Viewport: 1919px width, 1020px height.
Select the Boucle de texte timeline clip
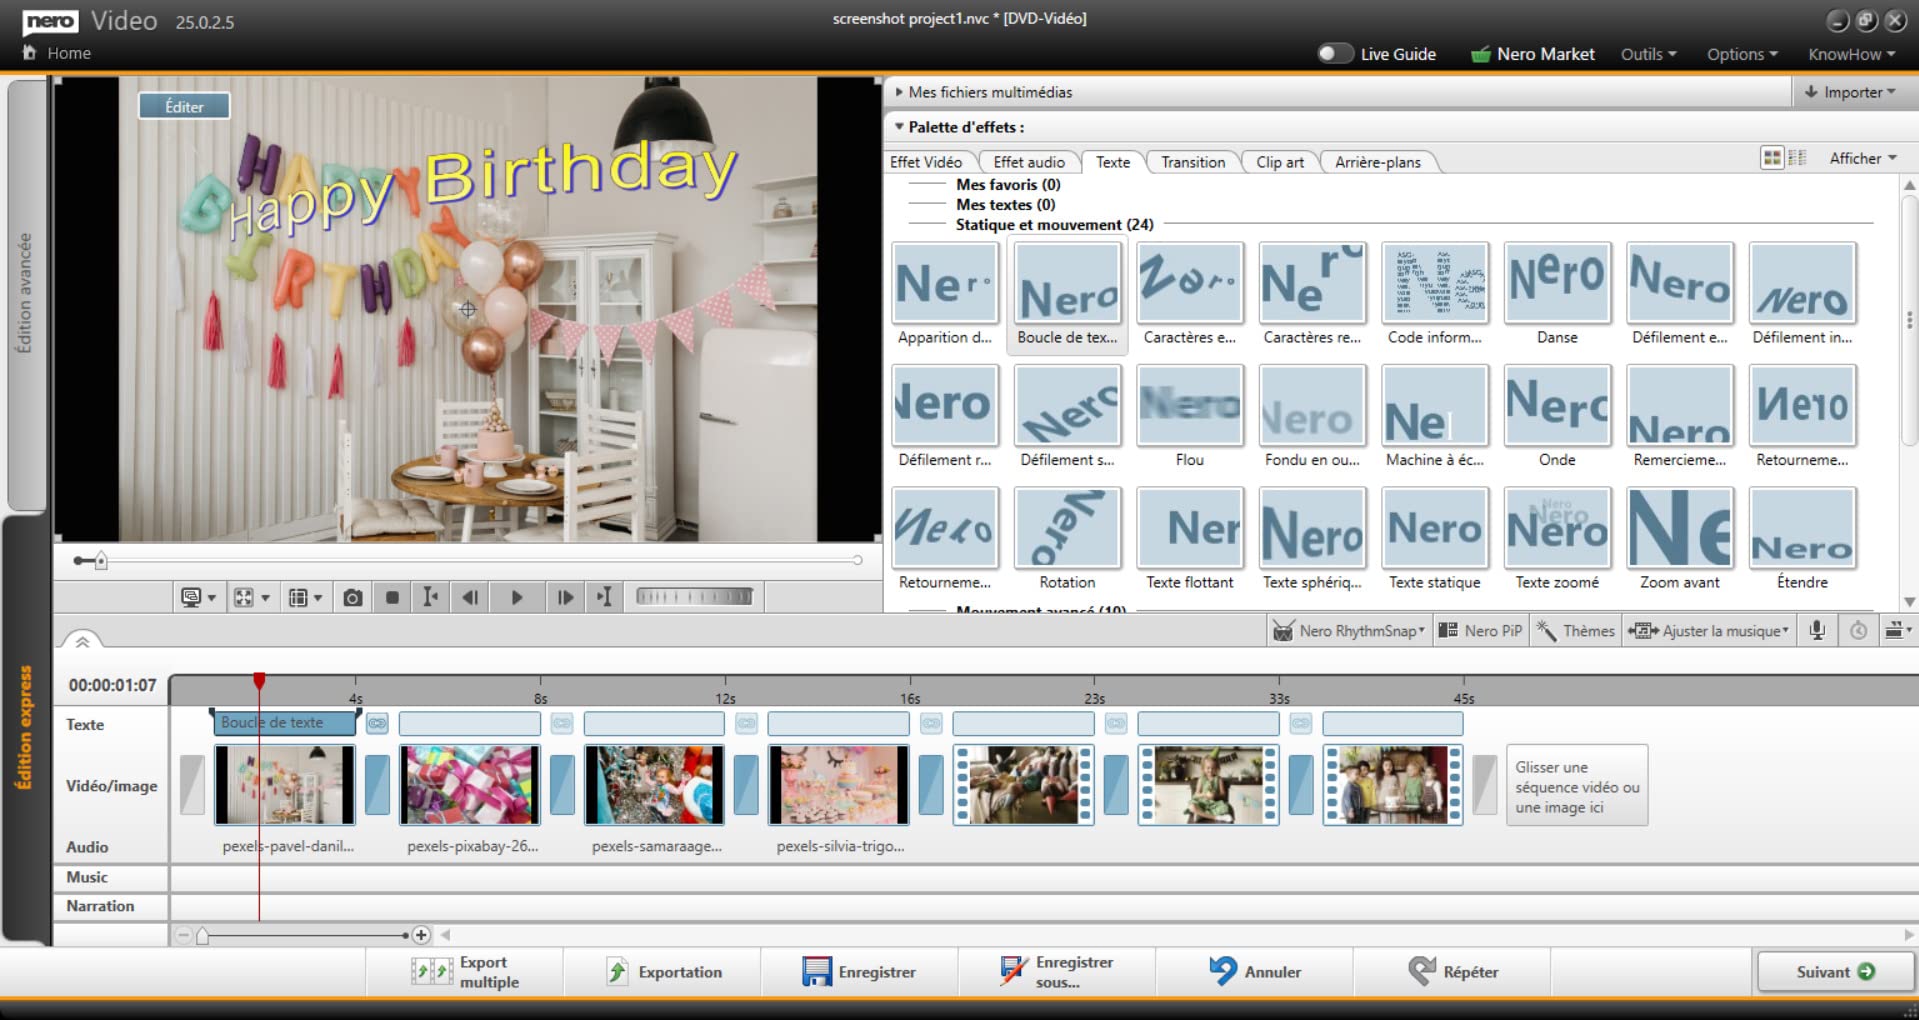[x=285, y=723]
